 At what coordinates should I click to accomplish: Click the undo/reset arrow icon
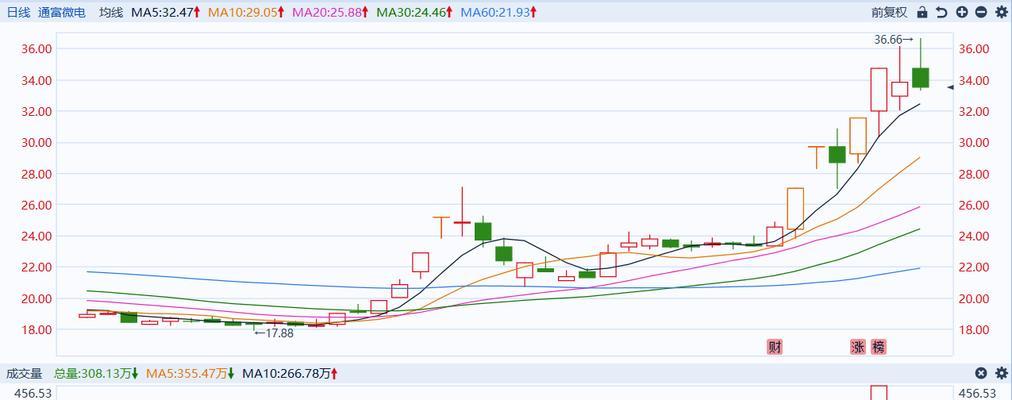click(942, 12)
